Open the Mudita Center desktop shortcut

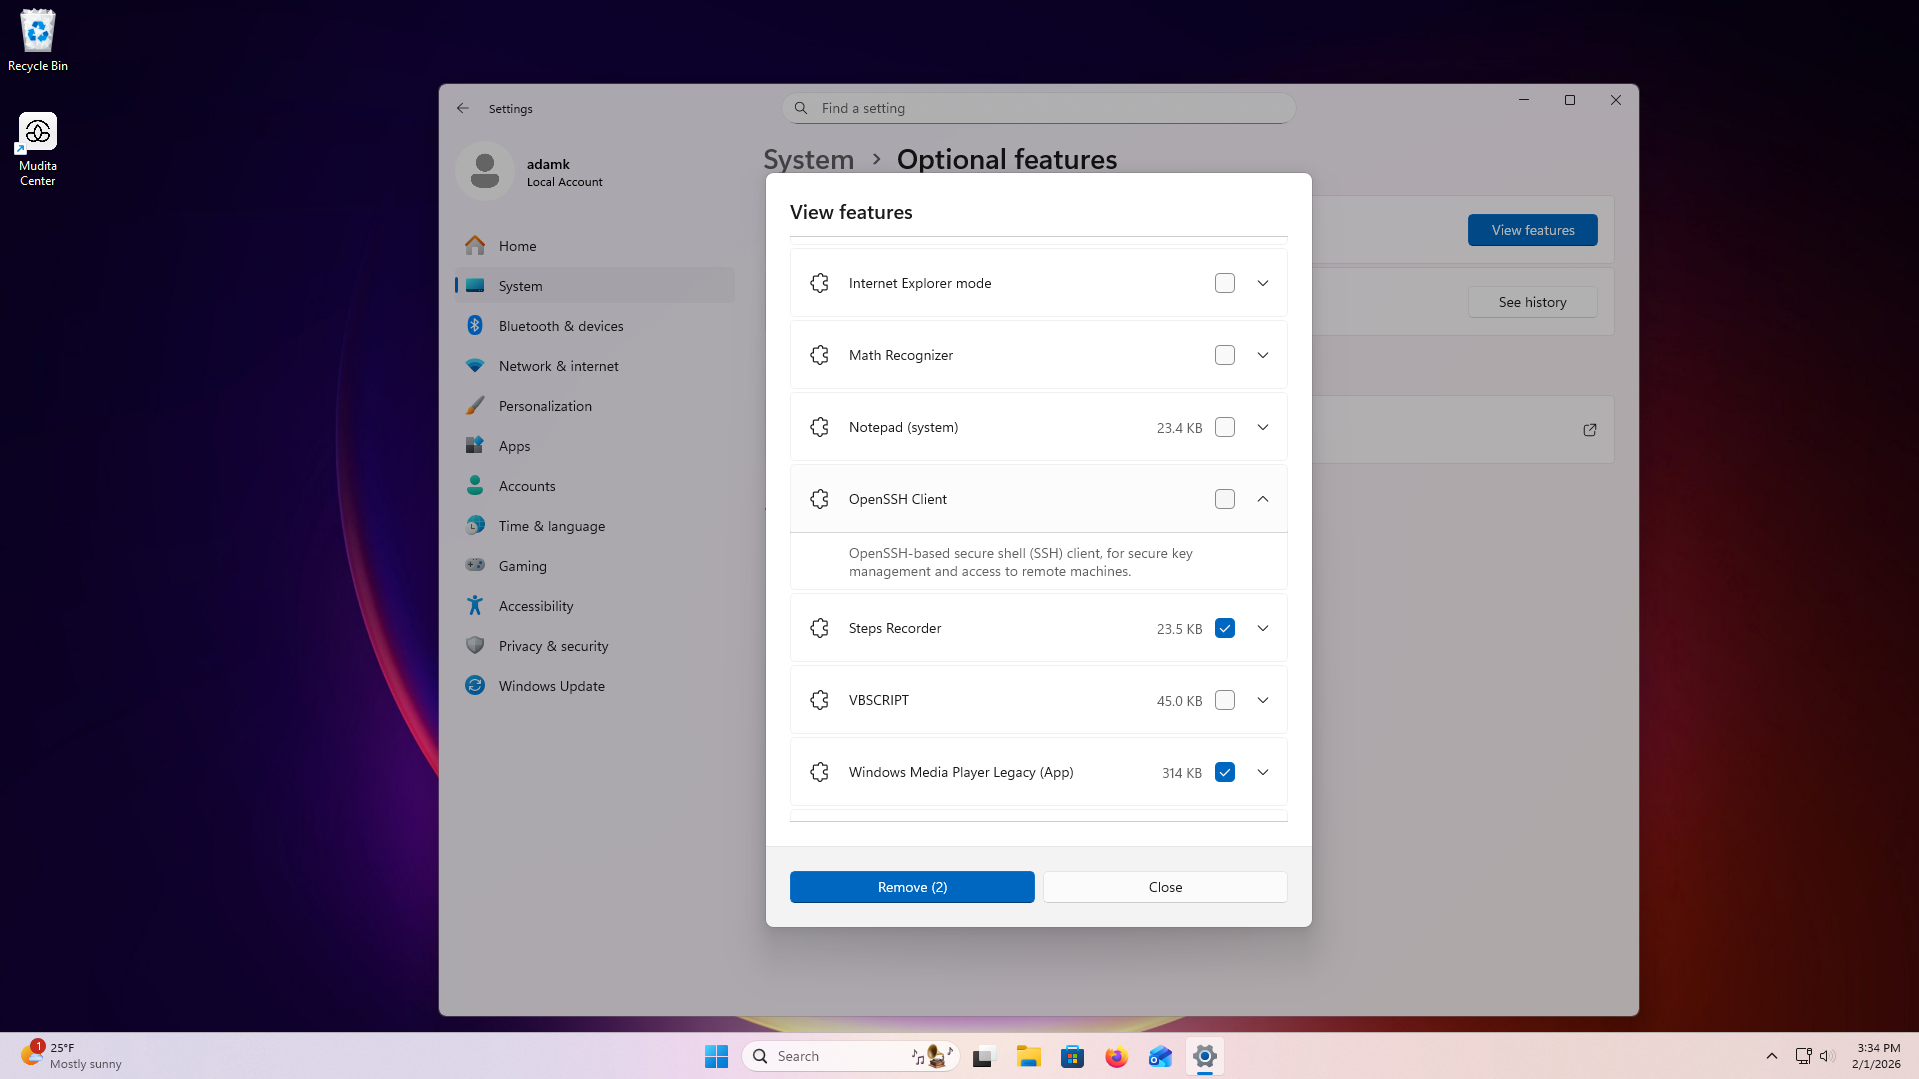(x=38, y=149)
